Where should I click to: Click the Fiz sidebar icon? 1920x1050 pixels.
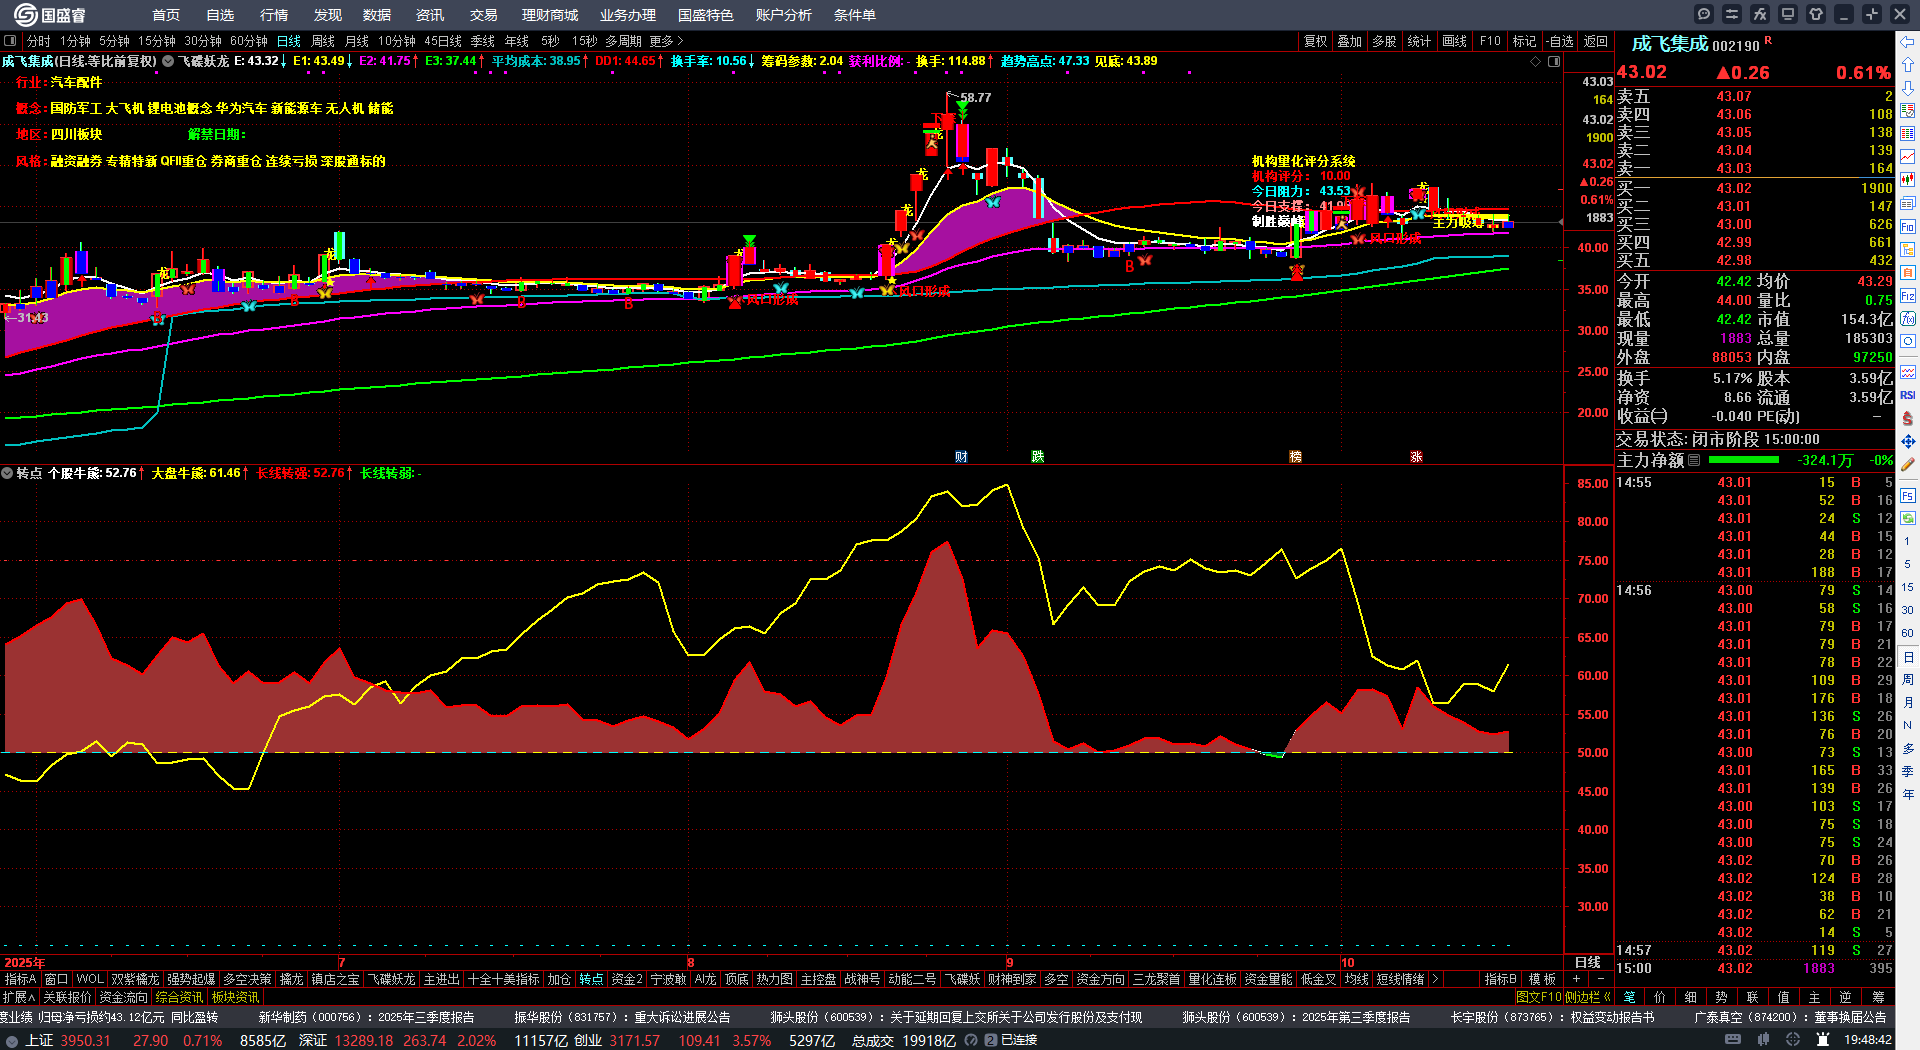1908,296
